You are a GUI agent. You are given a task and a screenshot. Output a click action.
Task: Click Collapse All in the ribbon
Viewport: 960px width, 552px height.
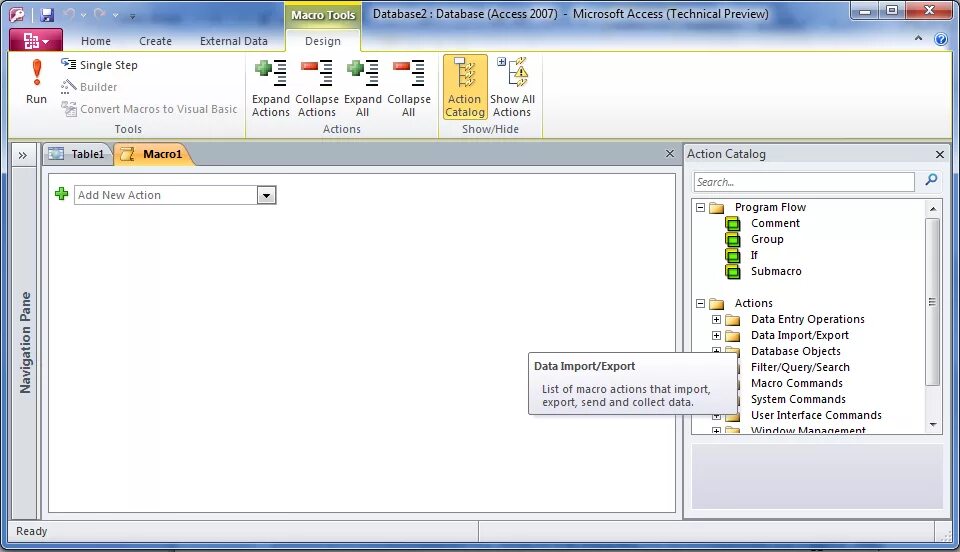pos(408,88)
